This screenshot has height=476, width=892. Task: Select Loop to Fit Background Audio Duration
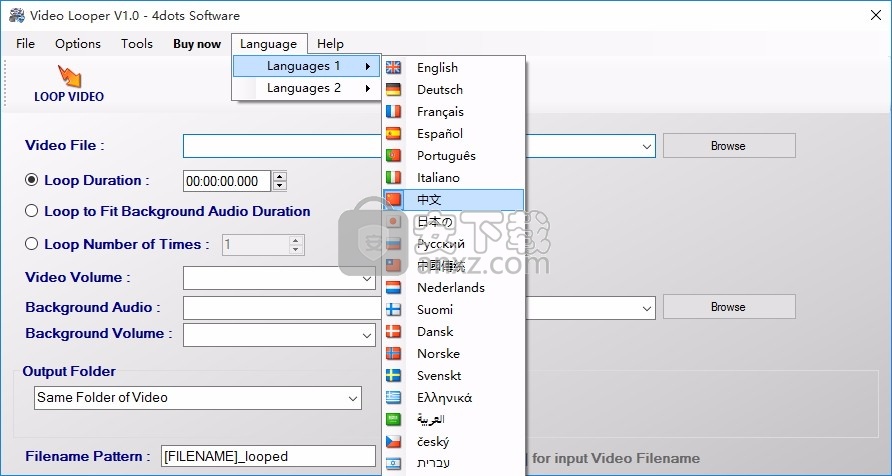[32, 211]
